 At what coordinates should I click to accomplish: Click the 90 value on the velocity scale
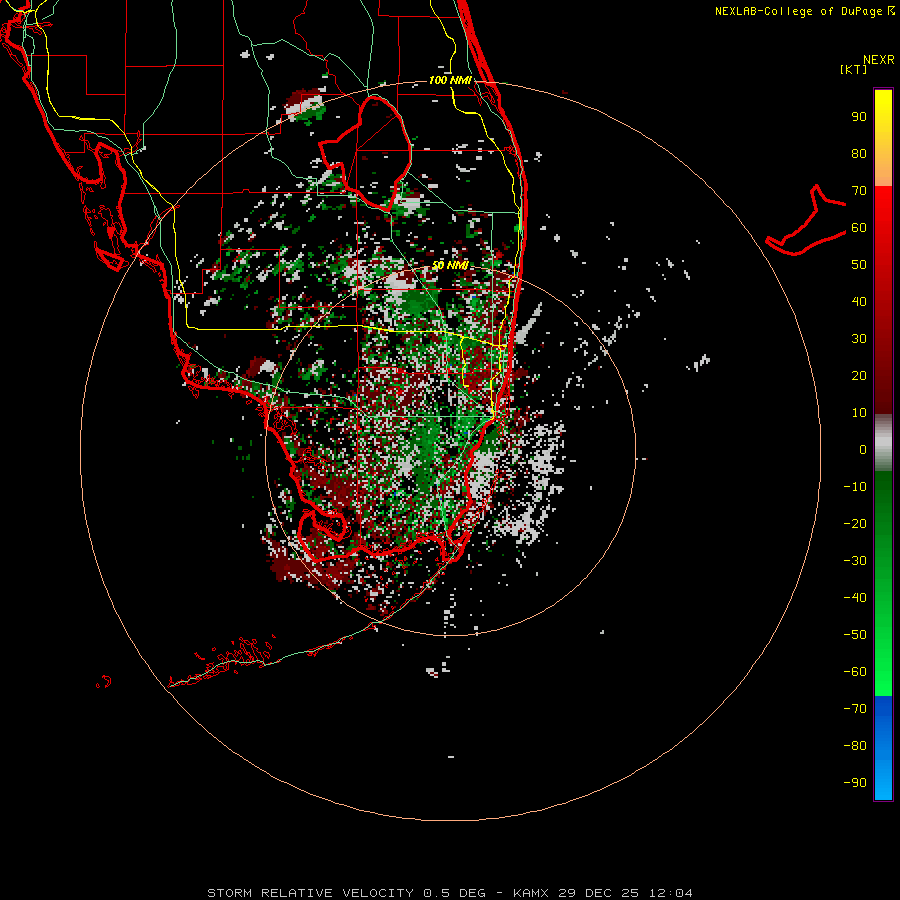[859, 117]
